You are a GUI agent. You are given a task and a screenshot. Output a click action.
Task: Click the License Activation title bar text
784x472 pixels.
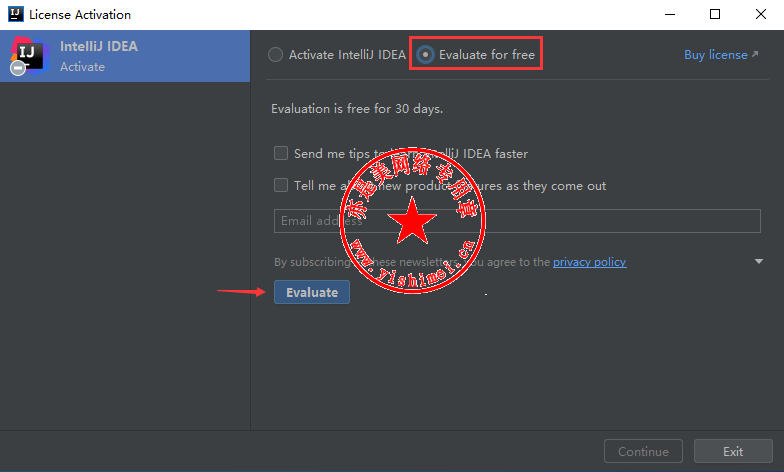click(80, 15)
